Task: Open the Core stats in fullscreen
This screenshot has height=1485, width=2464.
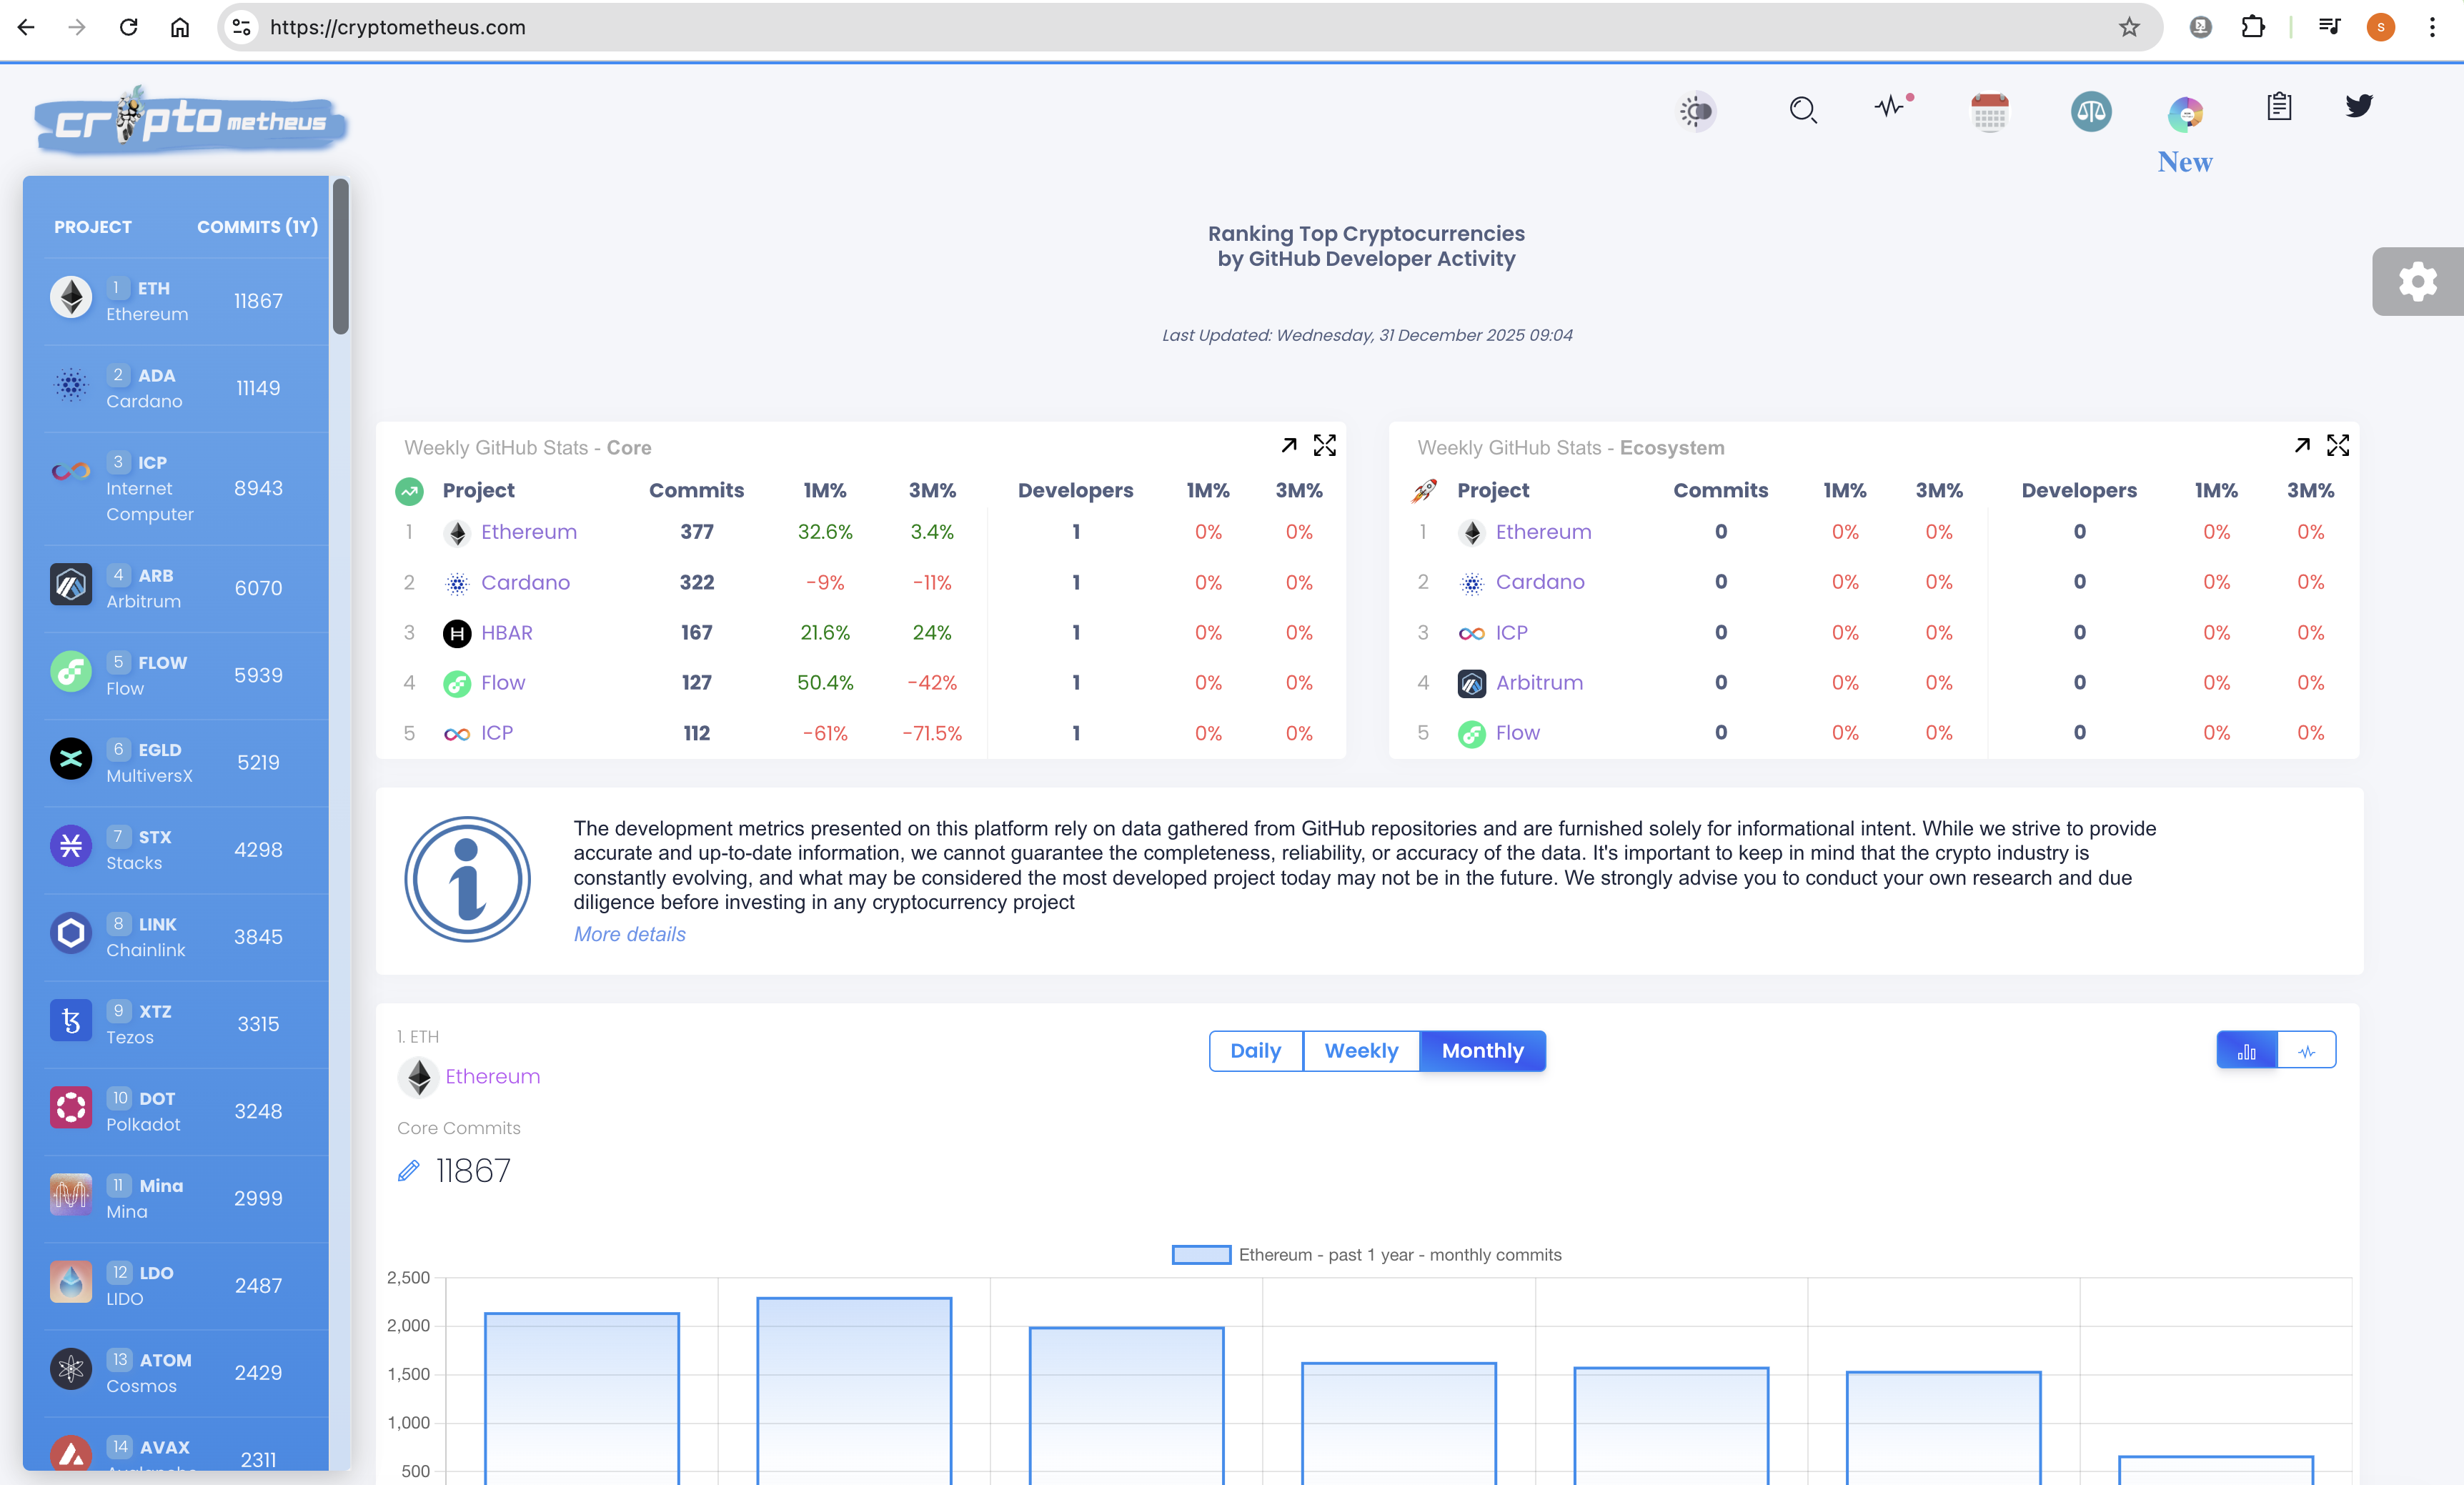Action: 1325,445
